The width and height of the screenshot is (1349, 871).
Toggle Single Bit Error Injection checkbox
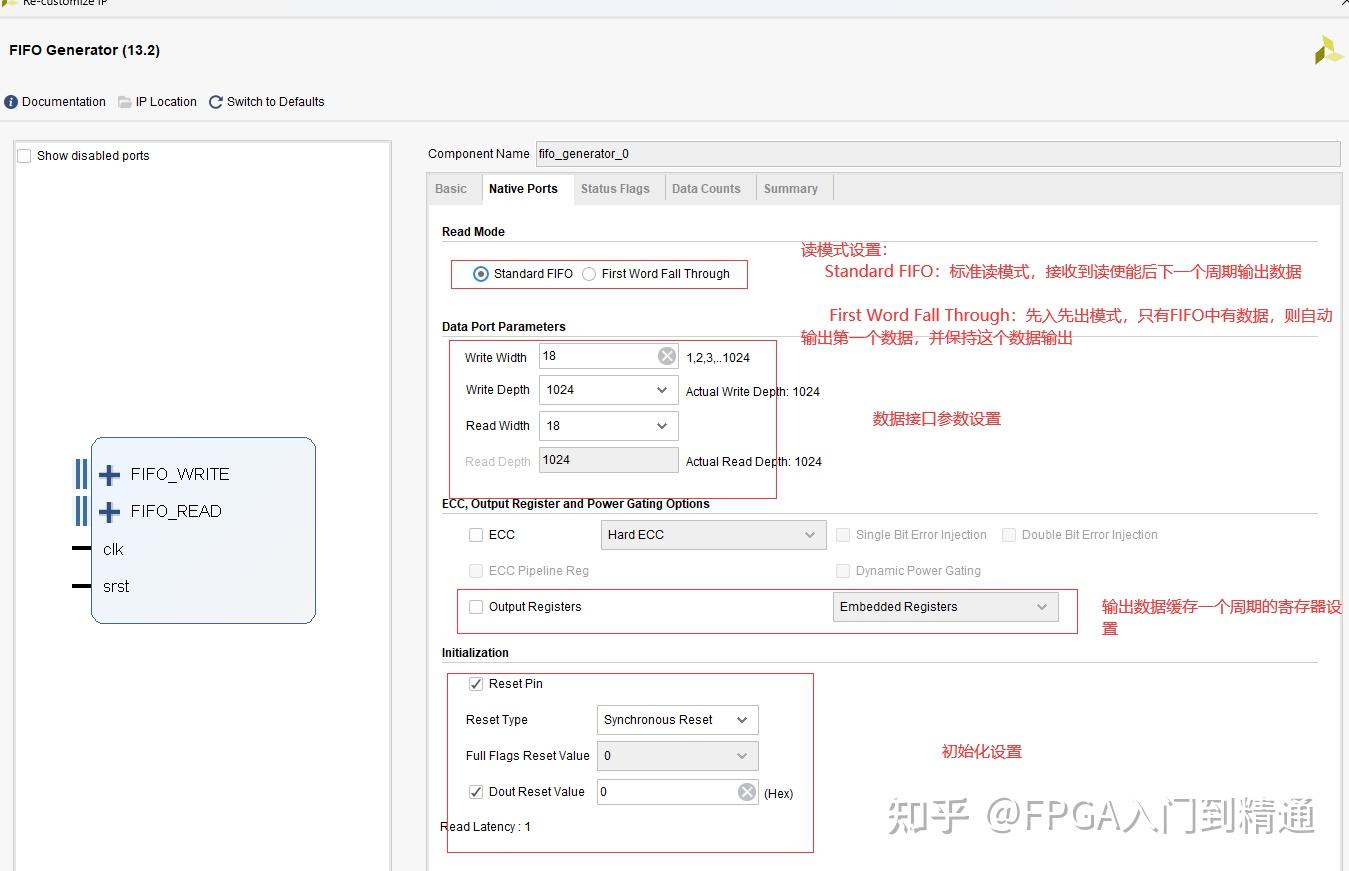pyautogui.click(x=843, y=535)
